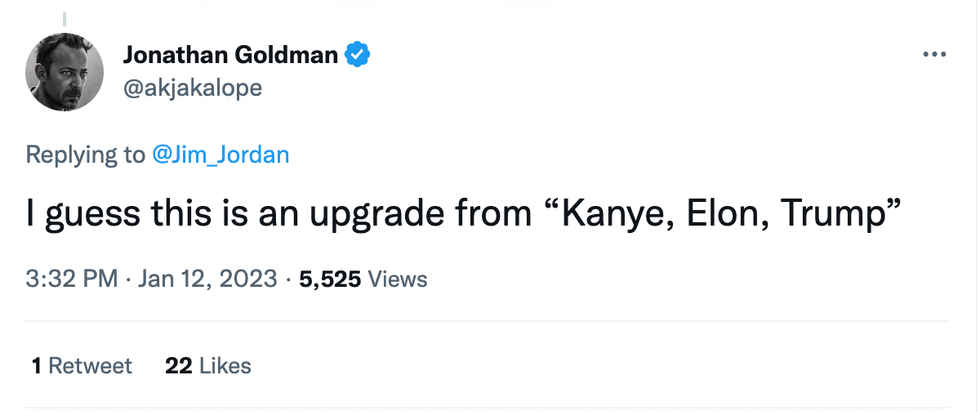The height and width of the screenshot is (412, 980).
Task: Click the 5,525 view count number
Action: [332, 279]
